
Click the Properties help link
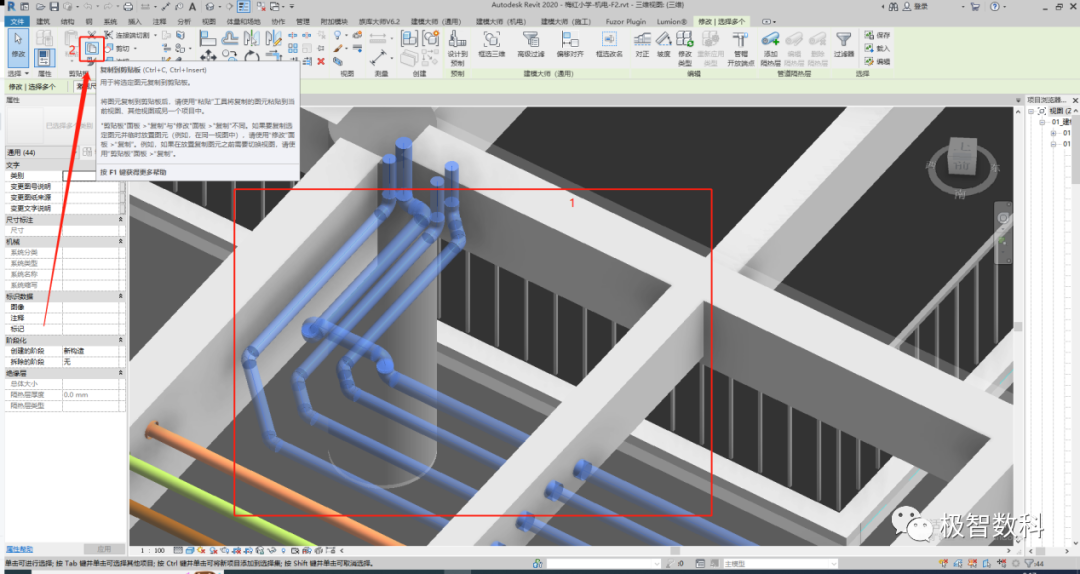[20, 549]
